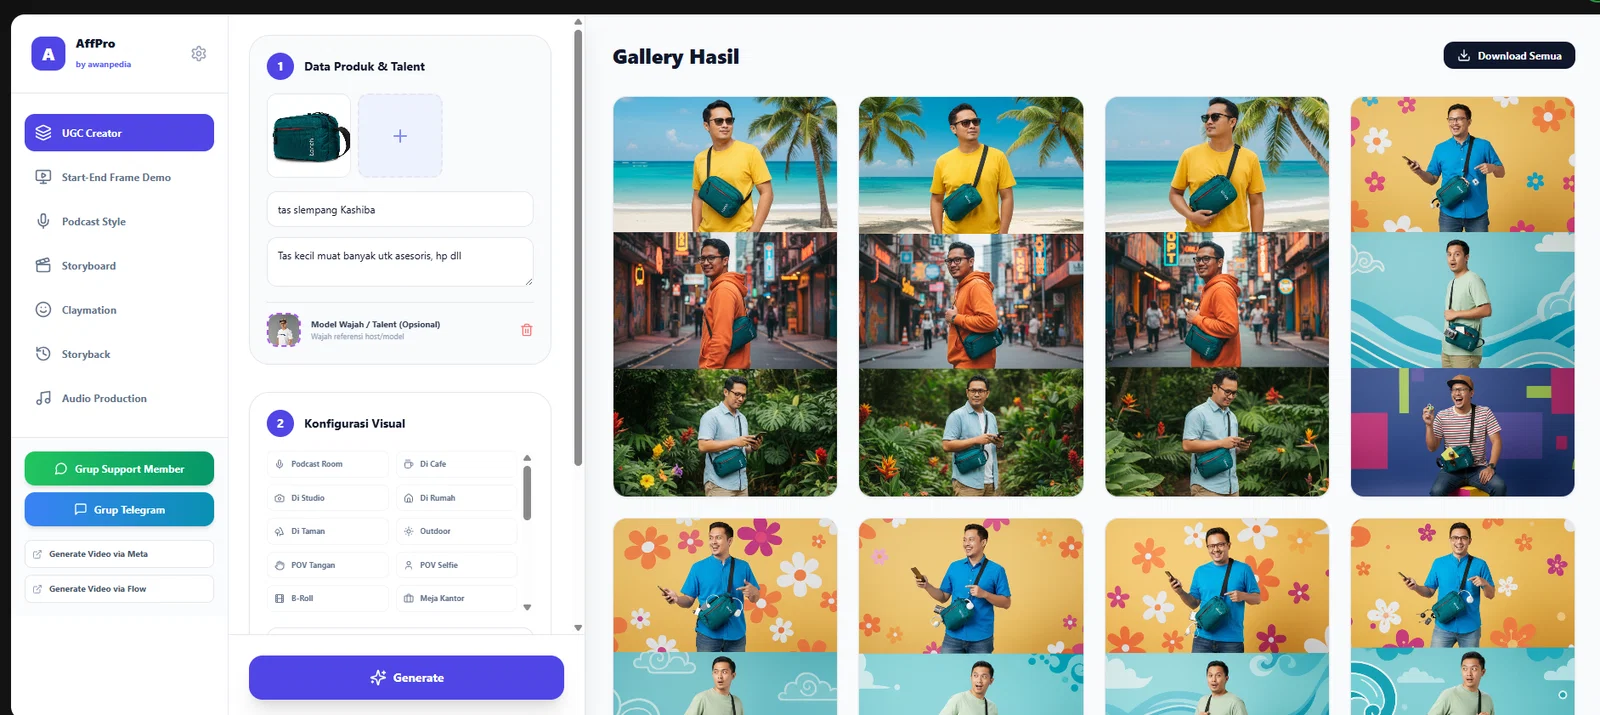Go to Audio Production
1600x715 pixels.
104,398
